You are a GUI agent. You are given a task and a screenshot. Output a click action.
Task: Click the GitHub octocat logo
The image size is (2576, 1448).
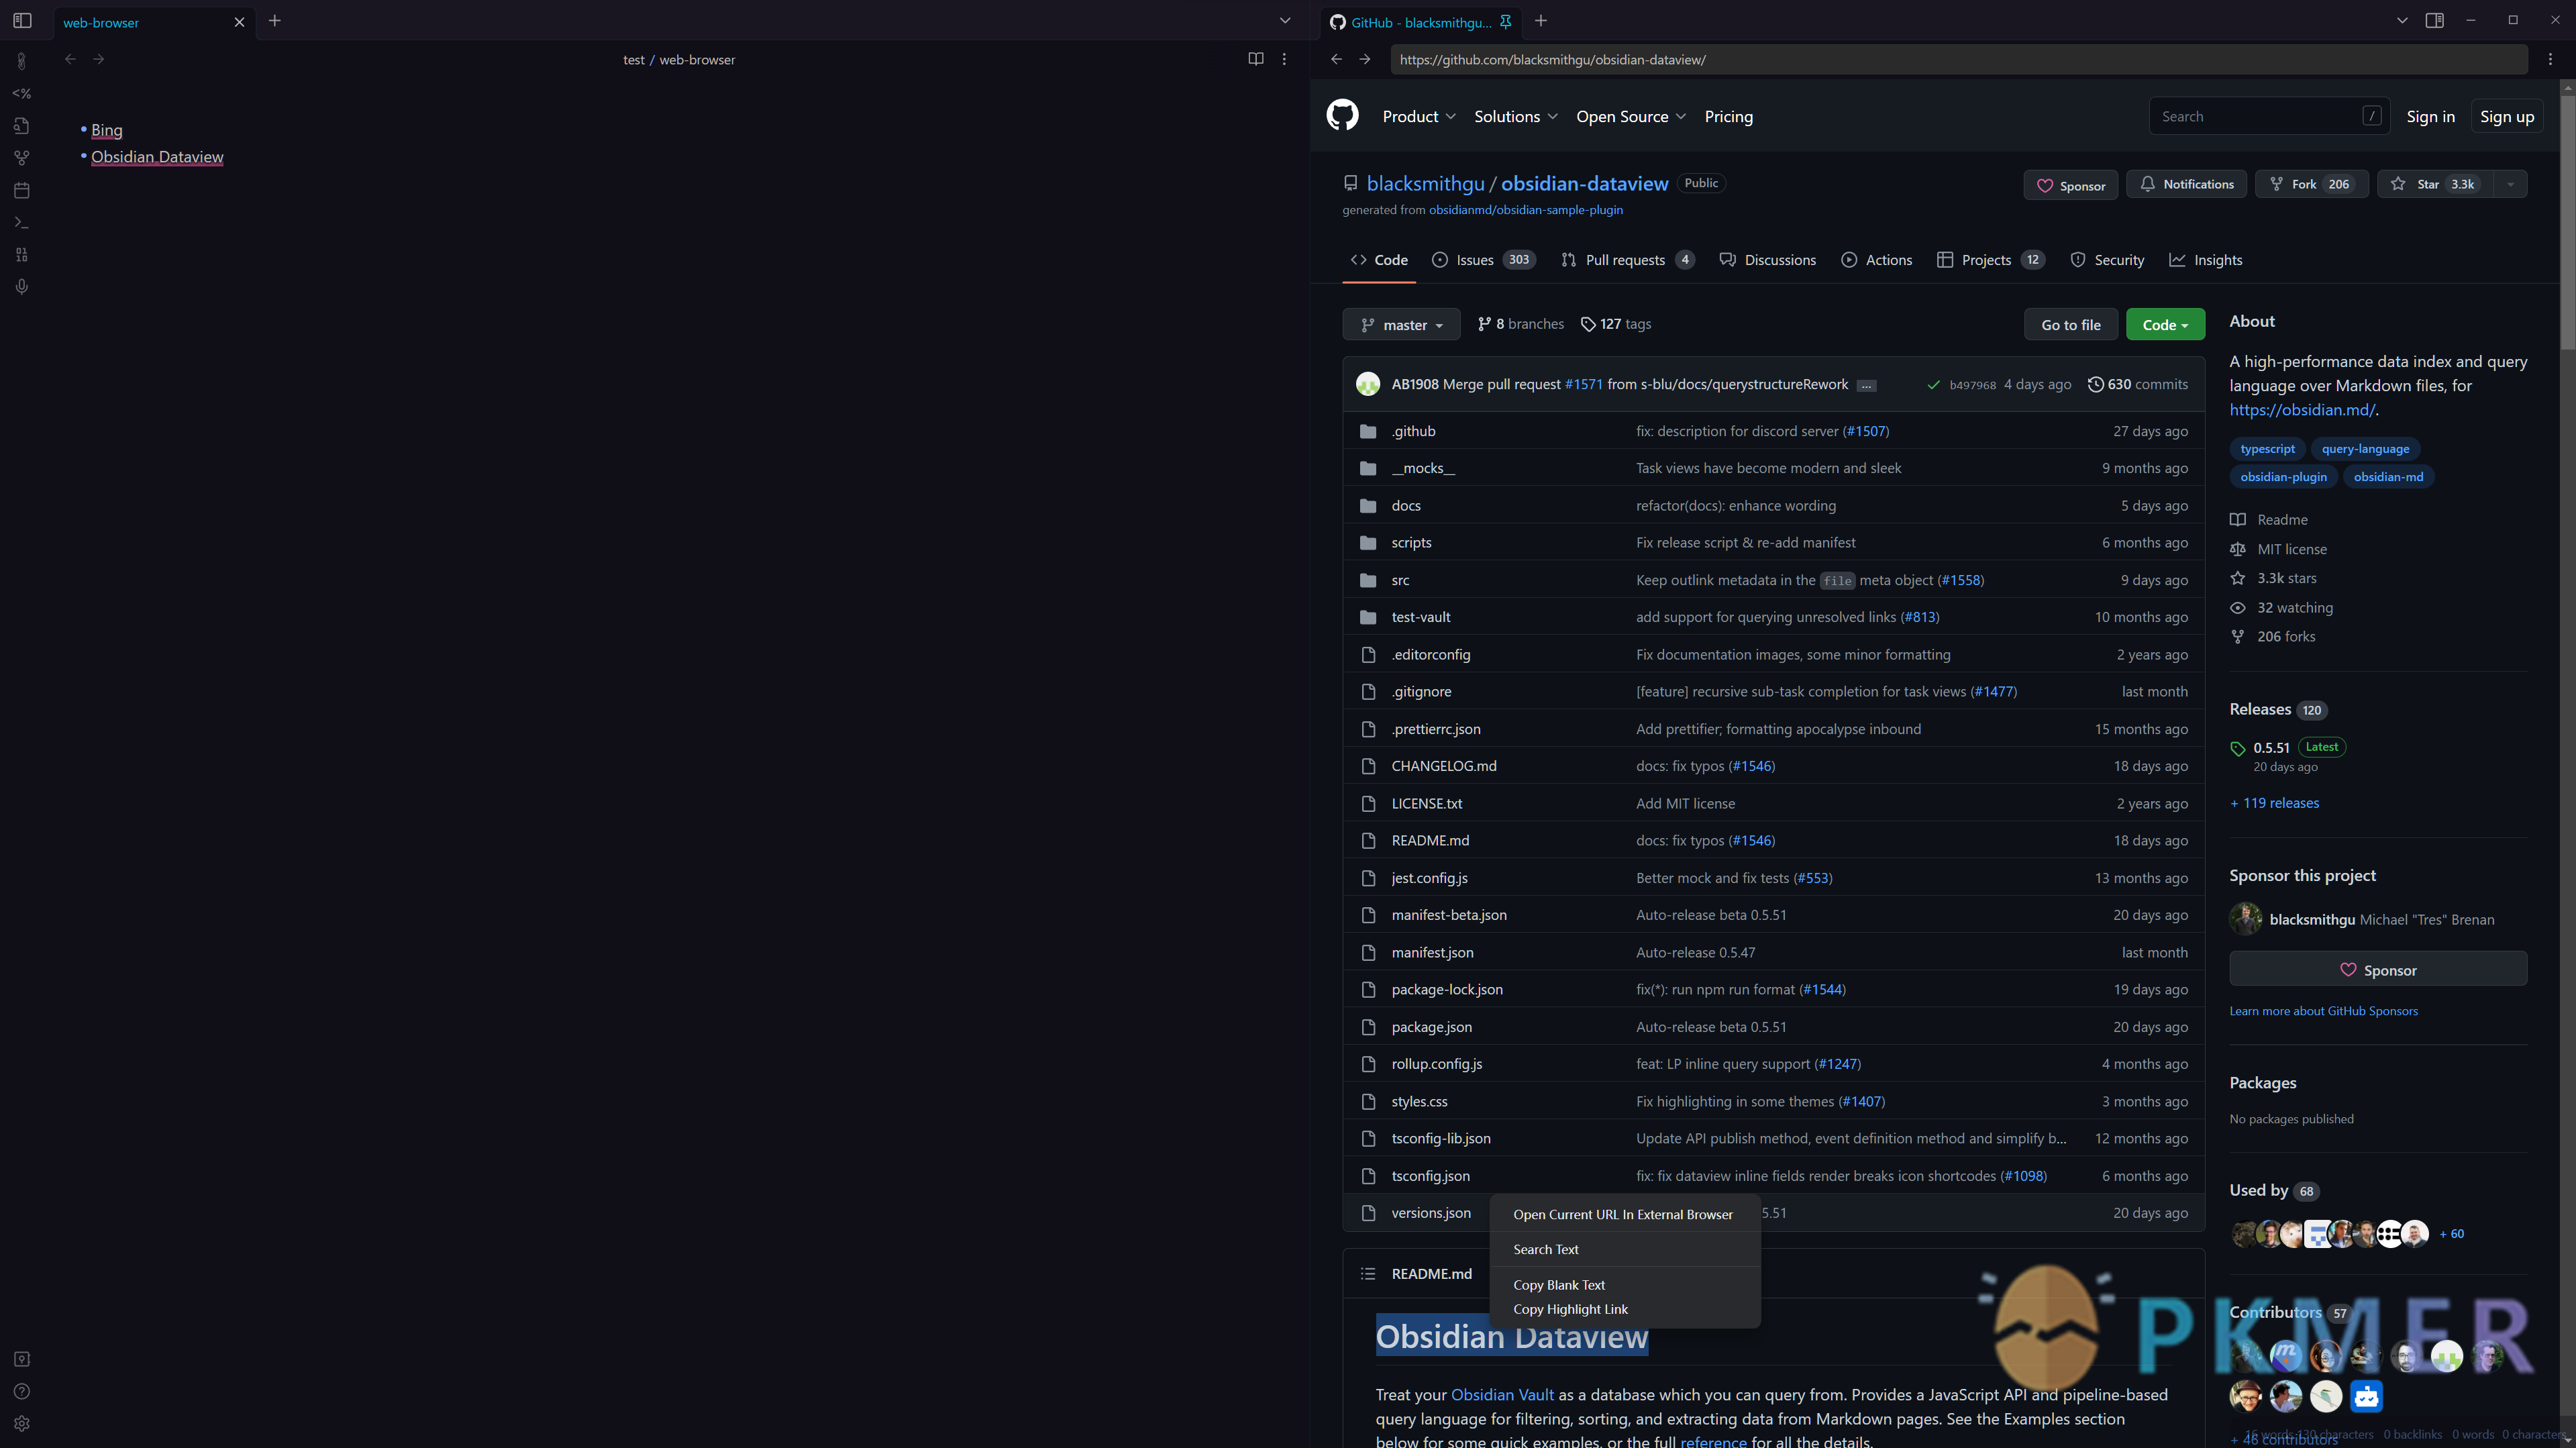tap(1342, 115)
